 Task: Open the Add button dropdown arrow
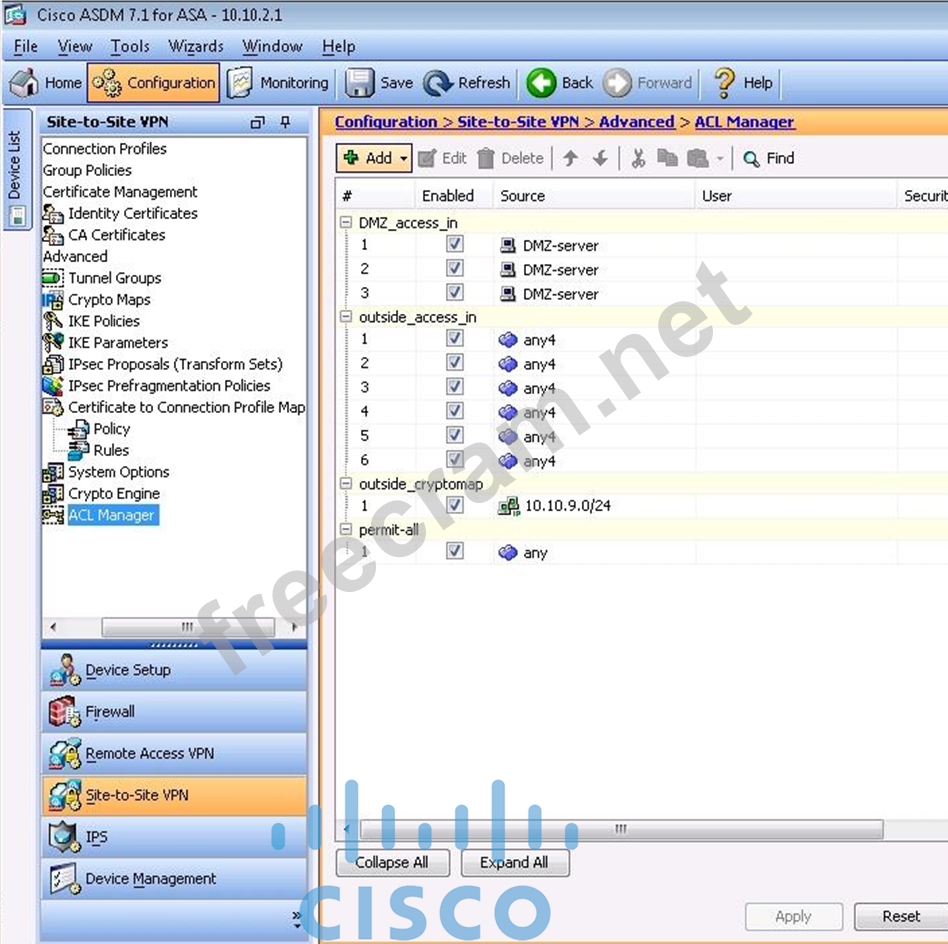point(404,158)
